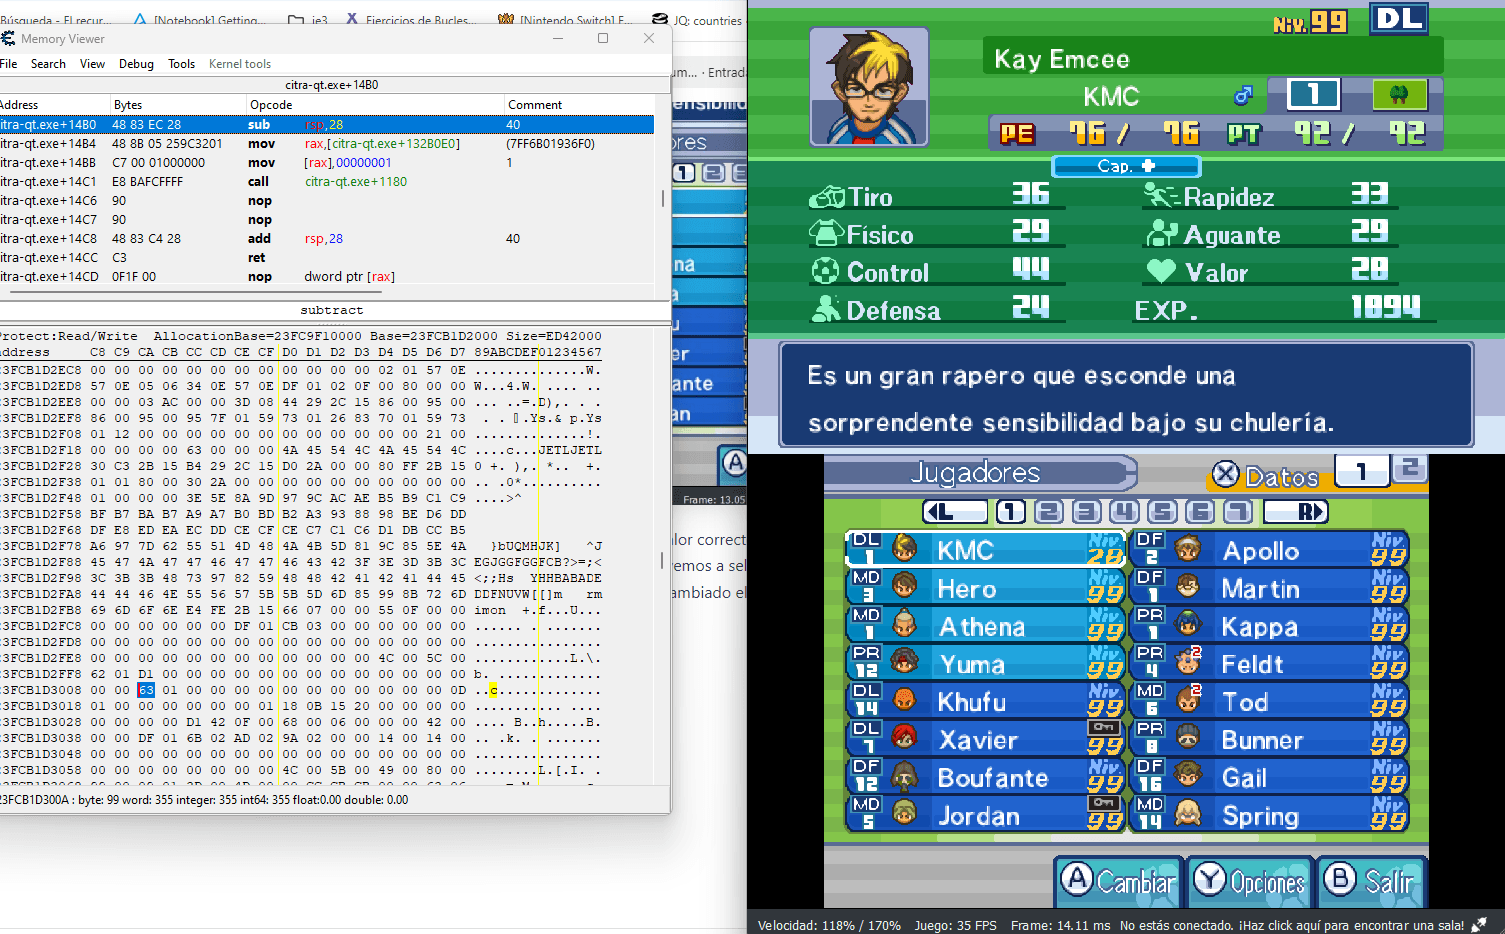Select the citra-qt.exe+14BB mov row
Viewport: 1505px width, 934px height.
click(327, 163)
